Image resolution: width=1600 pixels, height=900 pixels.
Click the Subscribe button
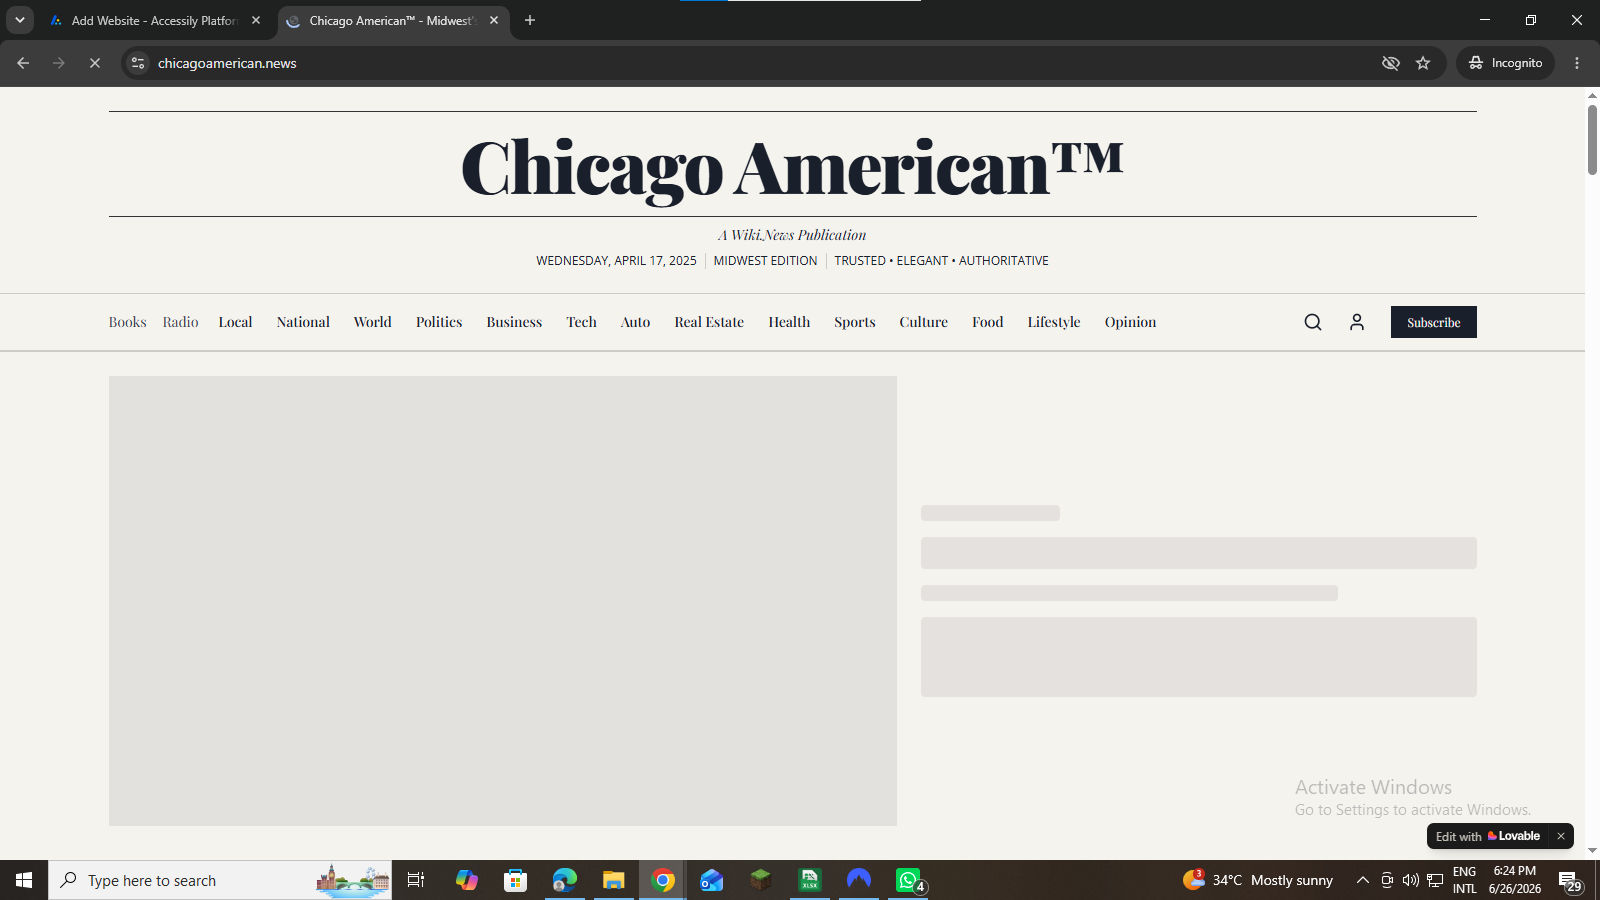(x=1434, y=322)
